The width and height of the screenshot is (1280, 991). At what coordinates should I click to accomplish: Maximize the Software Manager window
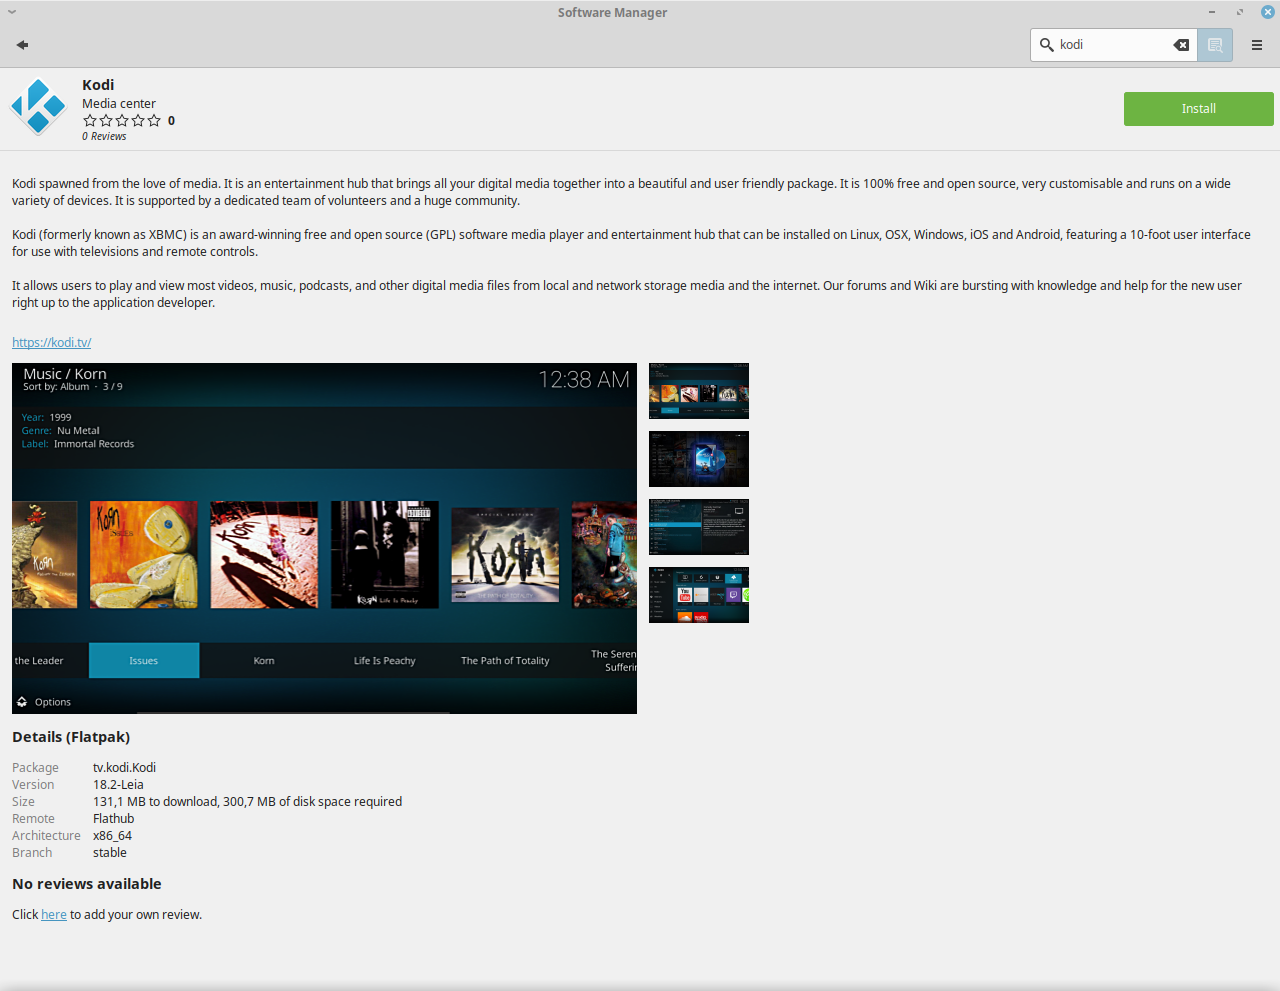pos(1240,12)
